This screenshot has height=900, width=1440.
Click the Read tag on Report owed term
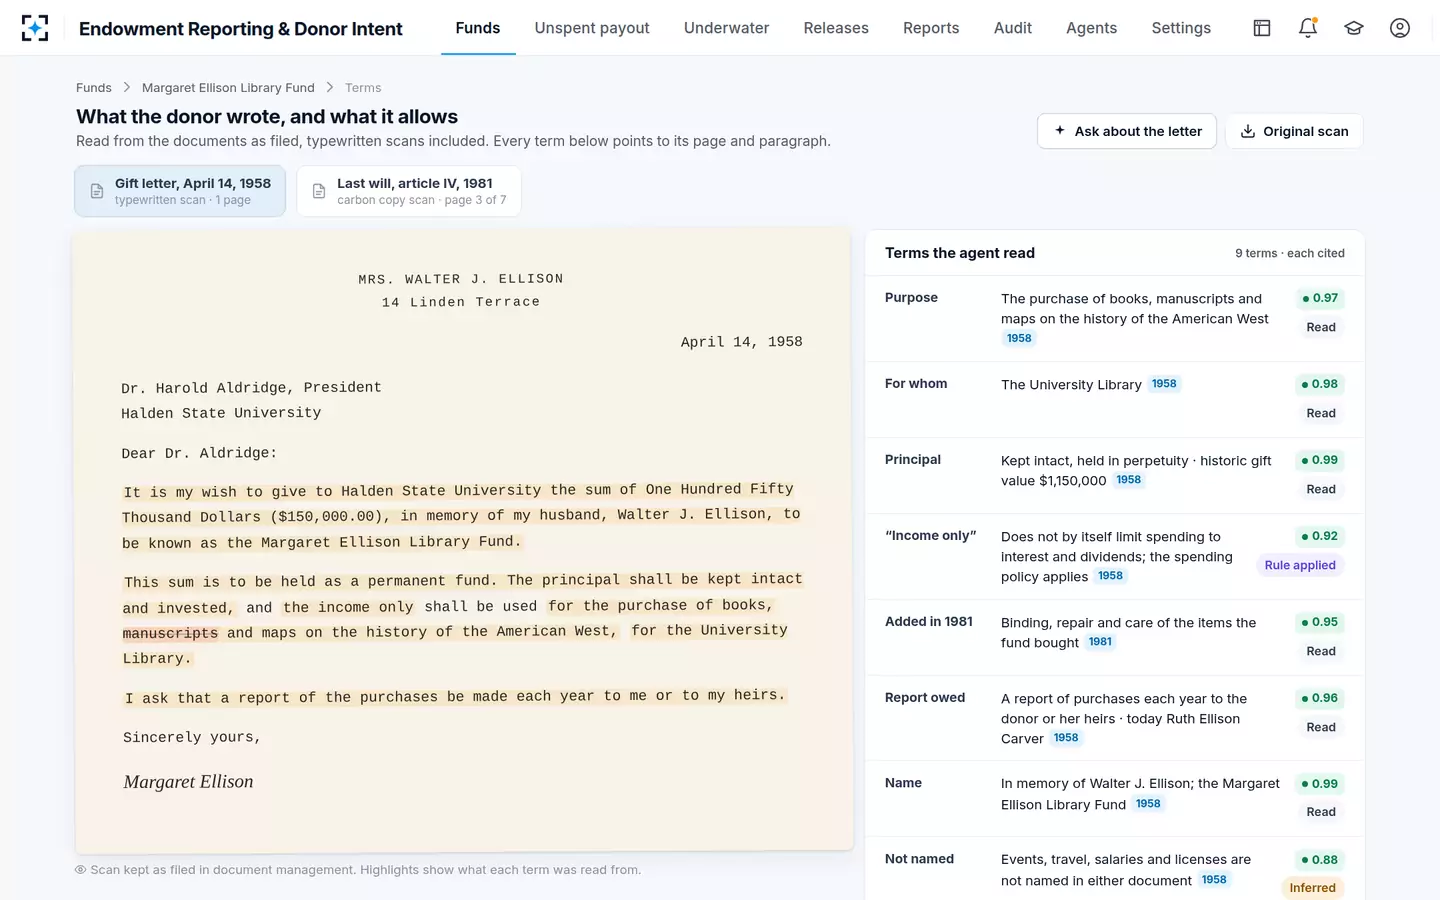coord(1321,727)
